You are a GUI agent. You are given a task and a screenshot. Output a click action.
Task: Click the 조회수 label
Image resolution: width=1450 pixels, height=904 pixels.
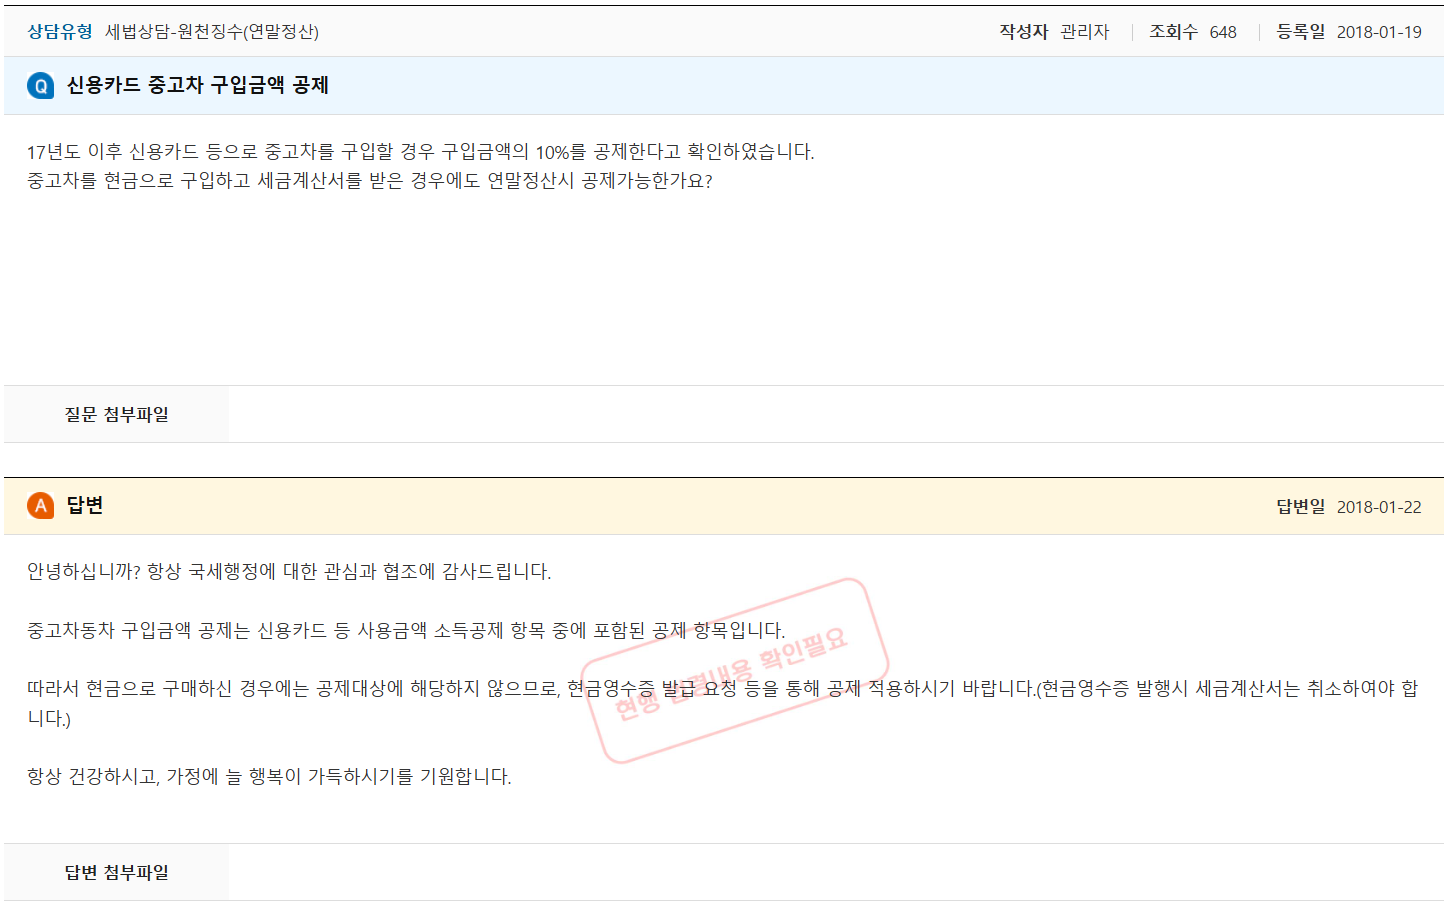(1173, 32)
